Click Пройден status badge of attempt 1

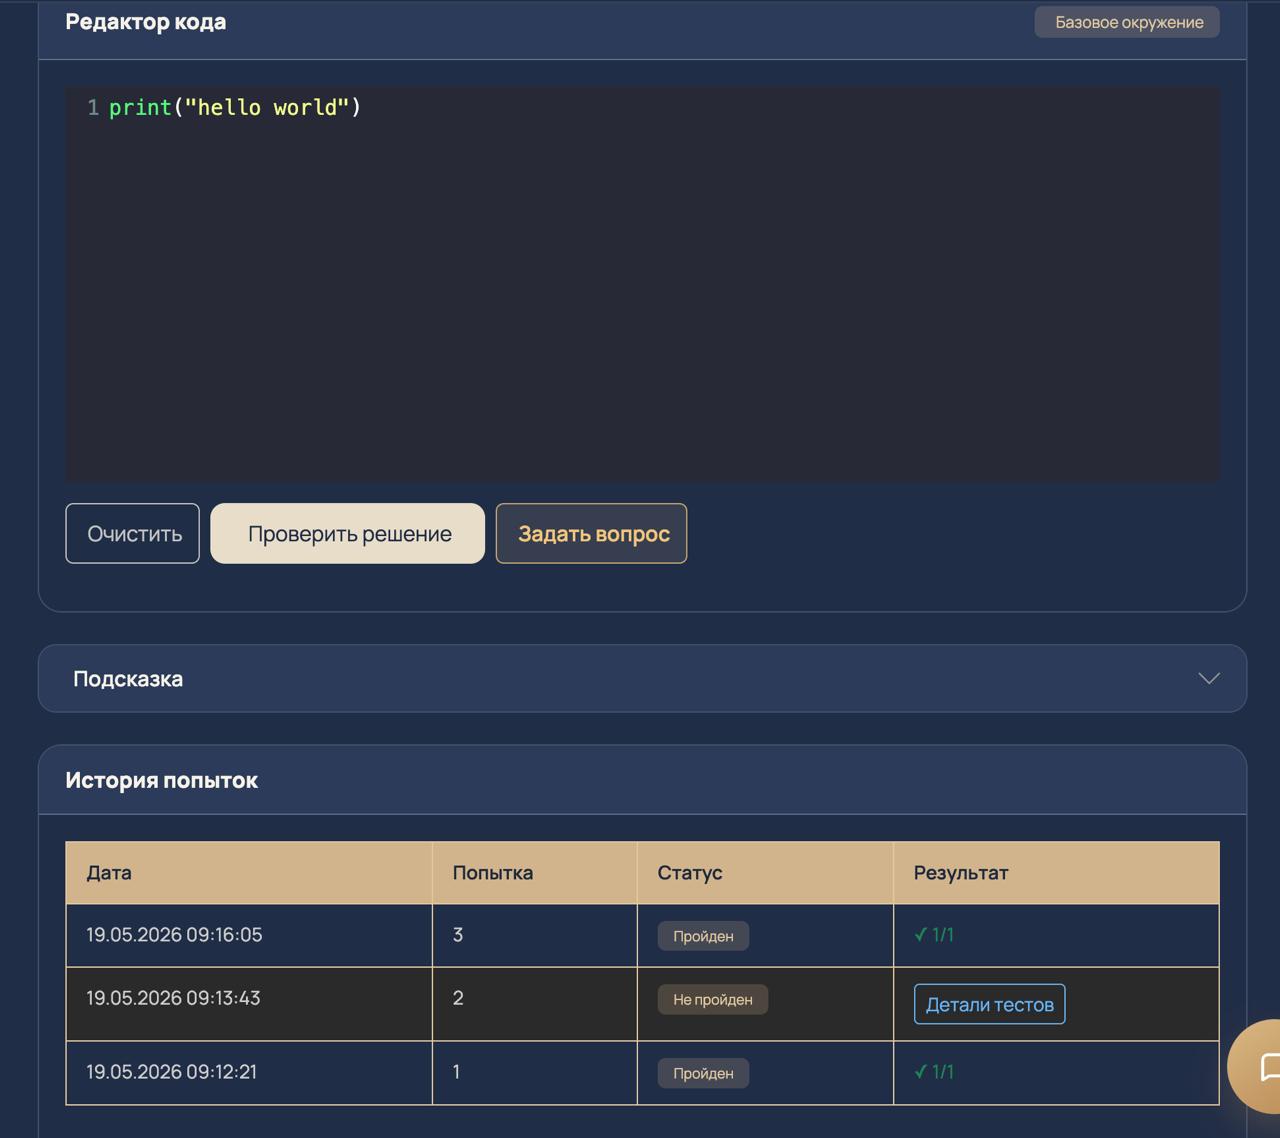click(x=703, y=1073)
